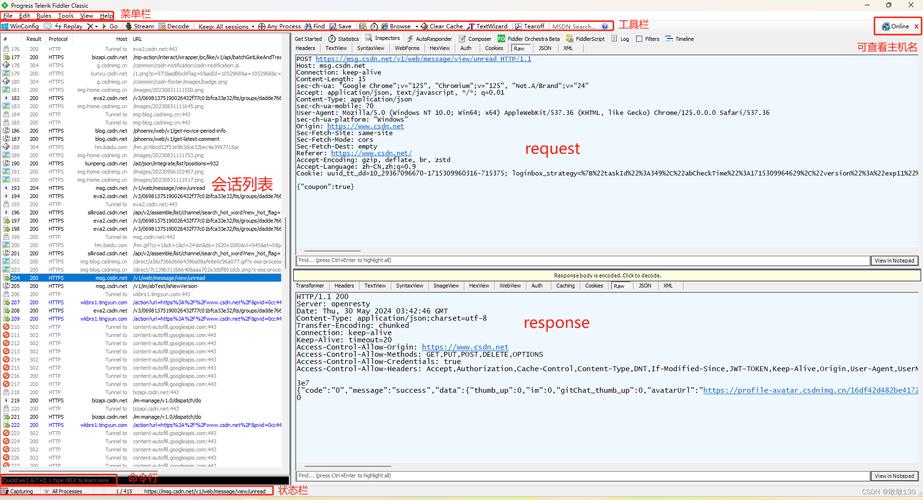Image resolution: width=923 pixels, height=500 pixels.
Task: Click the help icon beside MSDN Search
Action: click(x=605, y=27)
